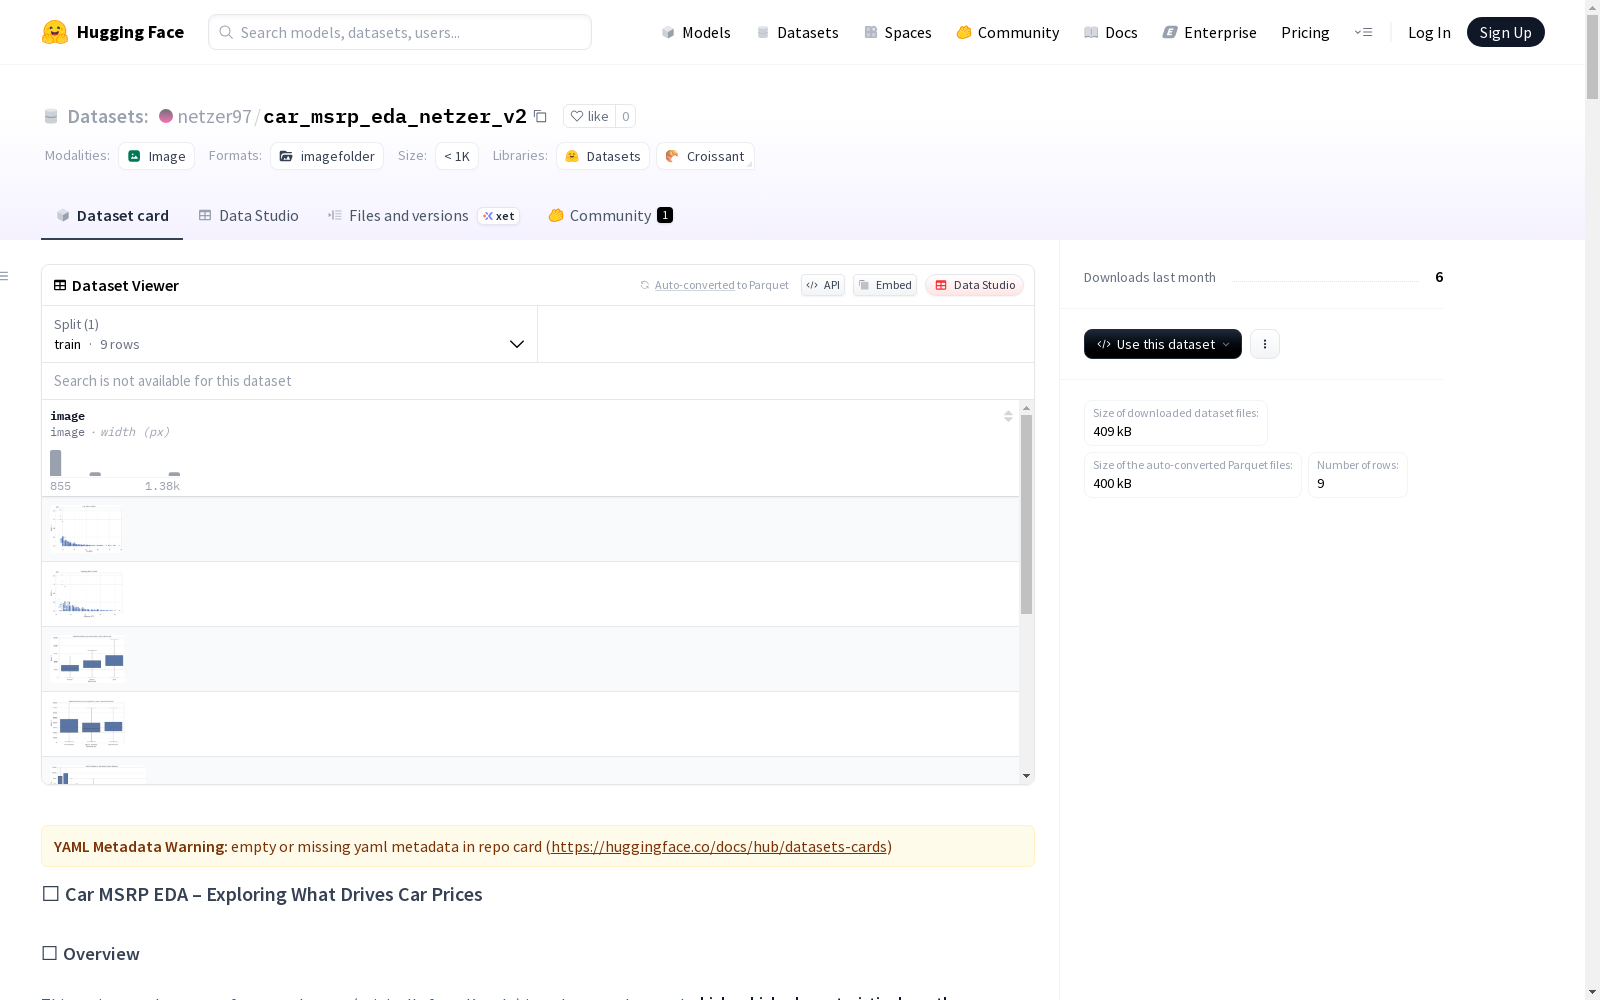This screenshot has width=1600, height=1000.
Task: Open the netzer97 profile link
Action: pos(214,116)
